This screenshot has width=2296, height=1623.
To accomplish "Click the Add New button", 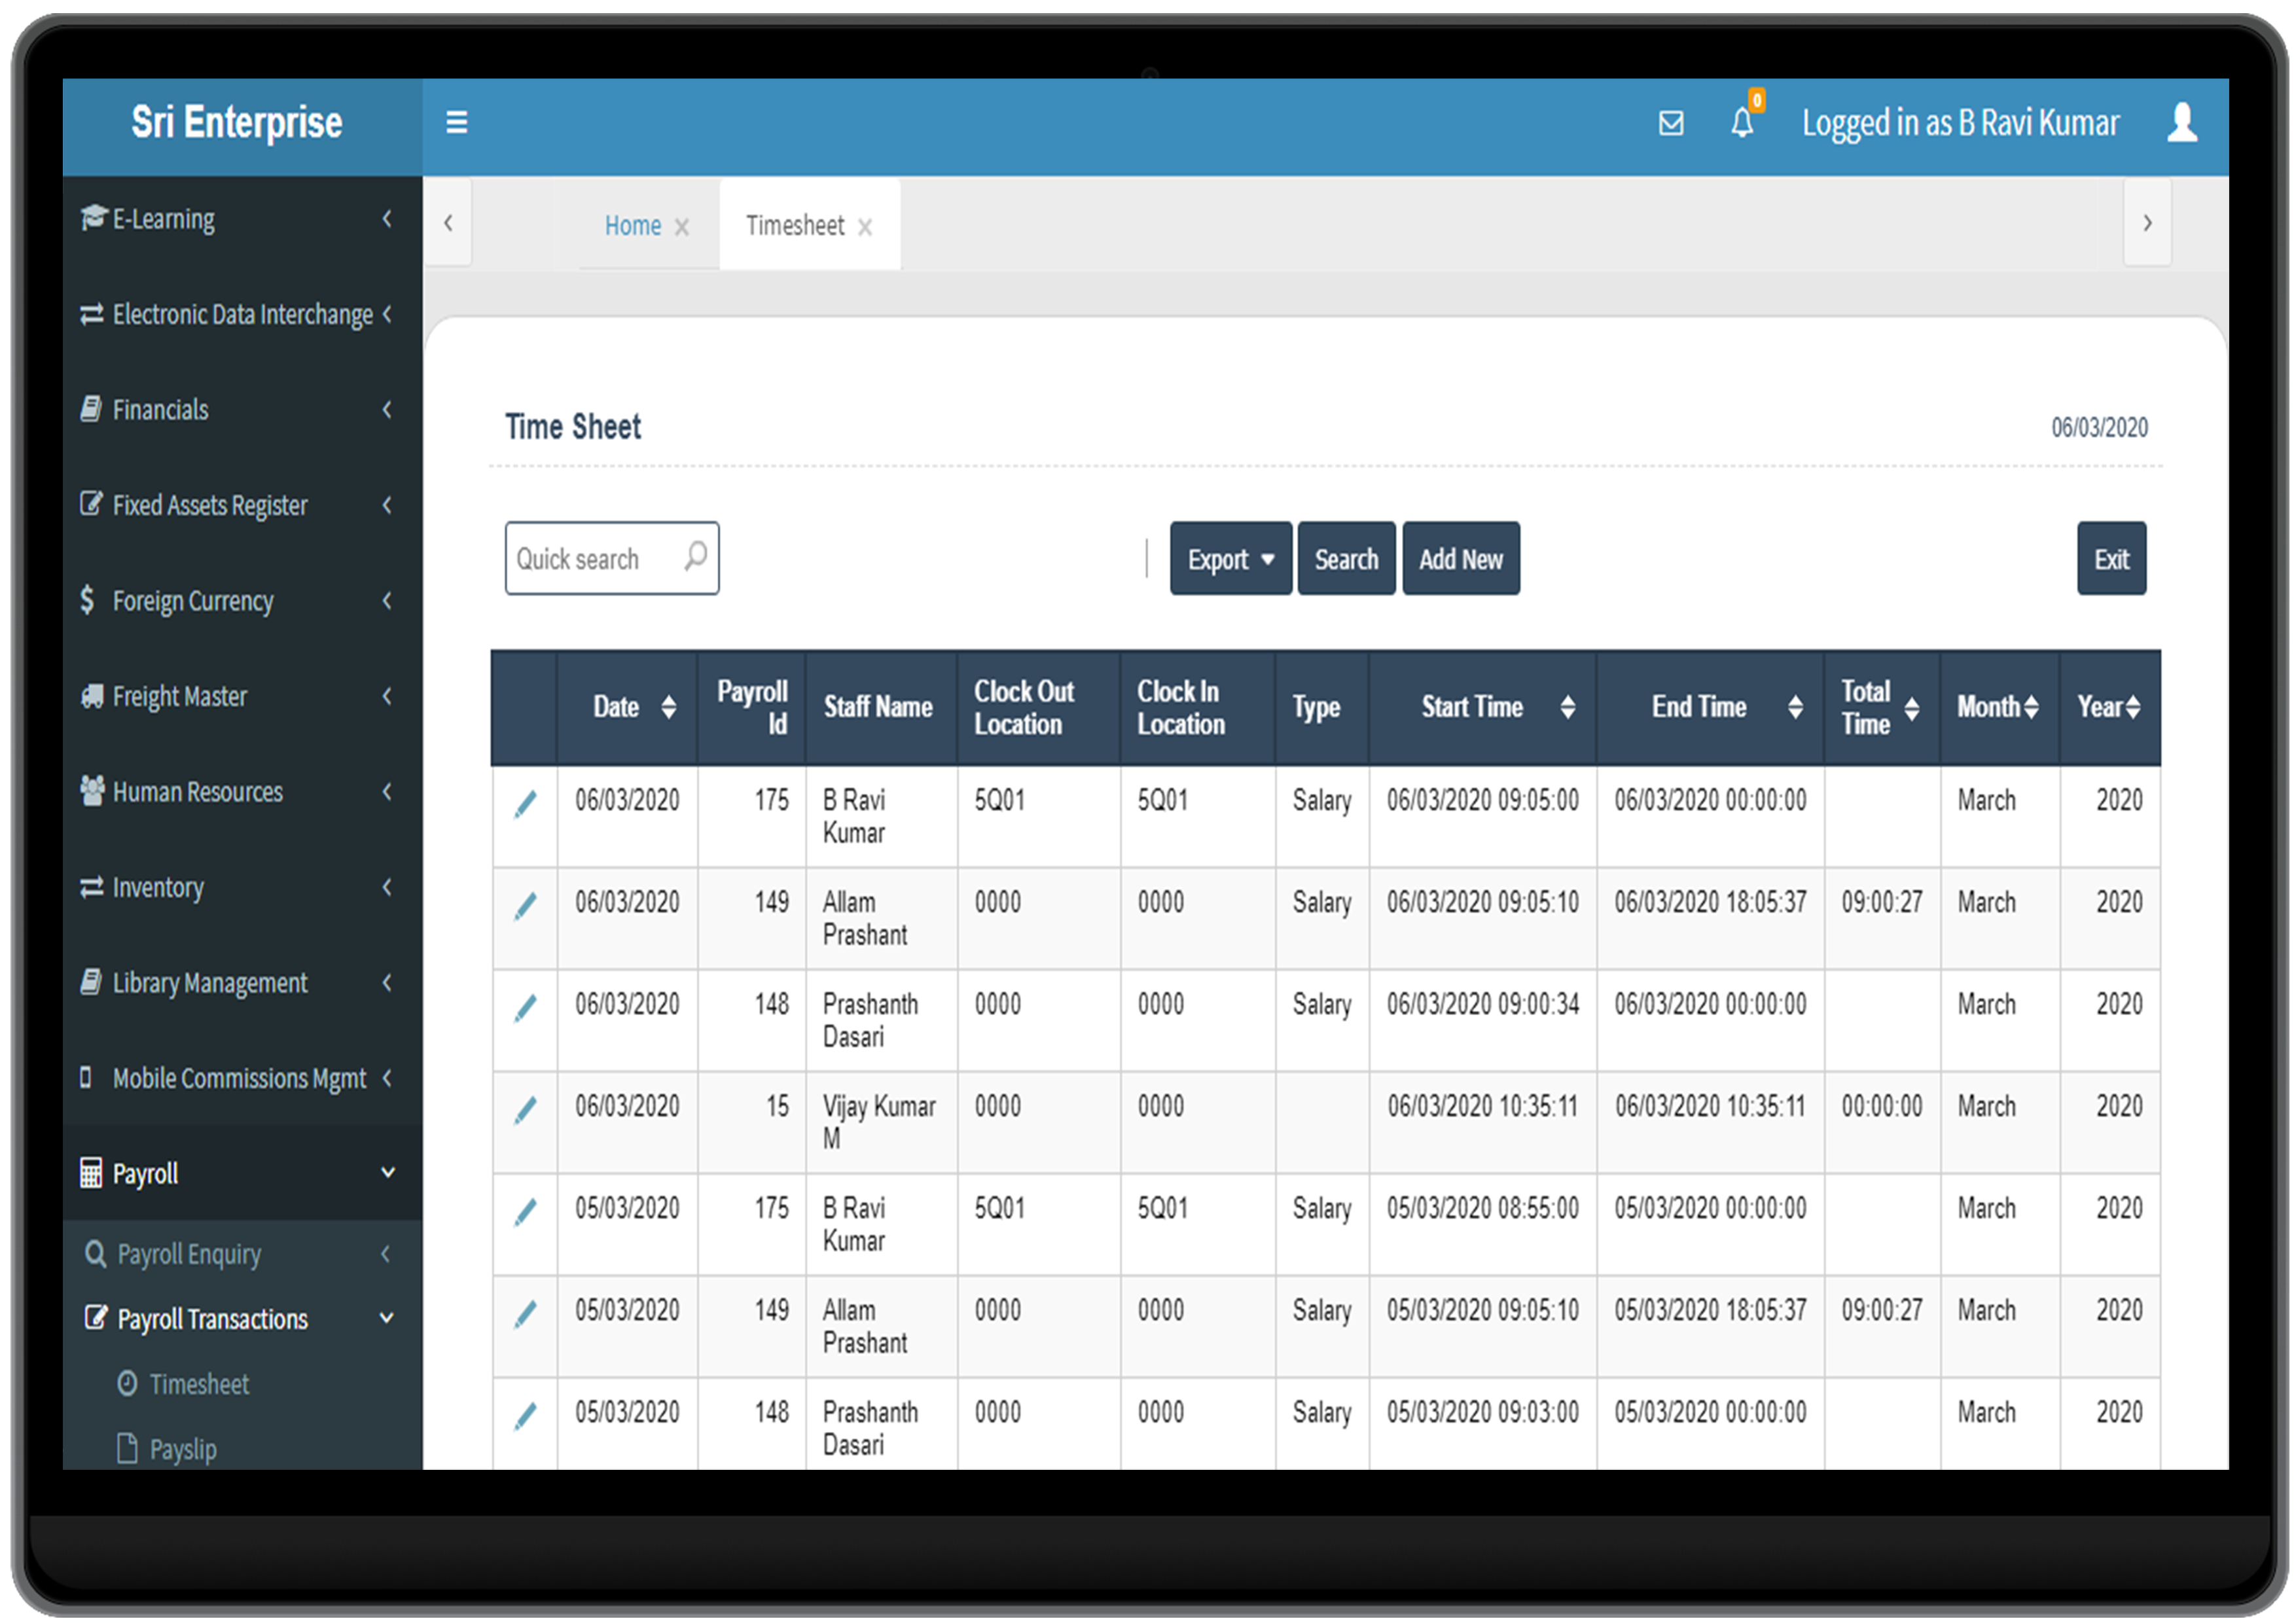I will [x=1460, y=559].
